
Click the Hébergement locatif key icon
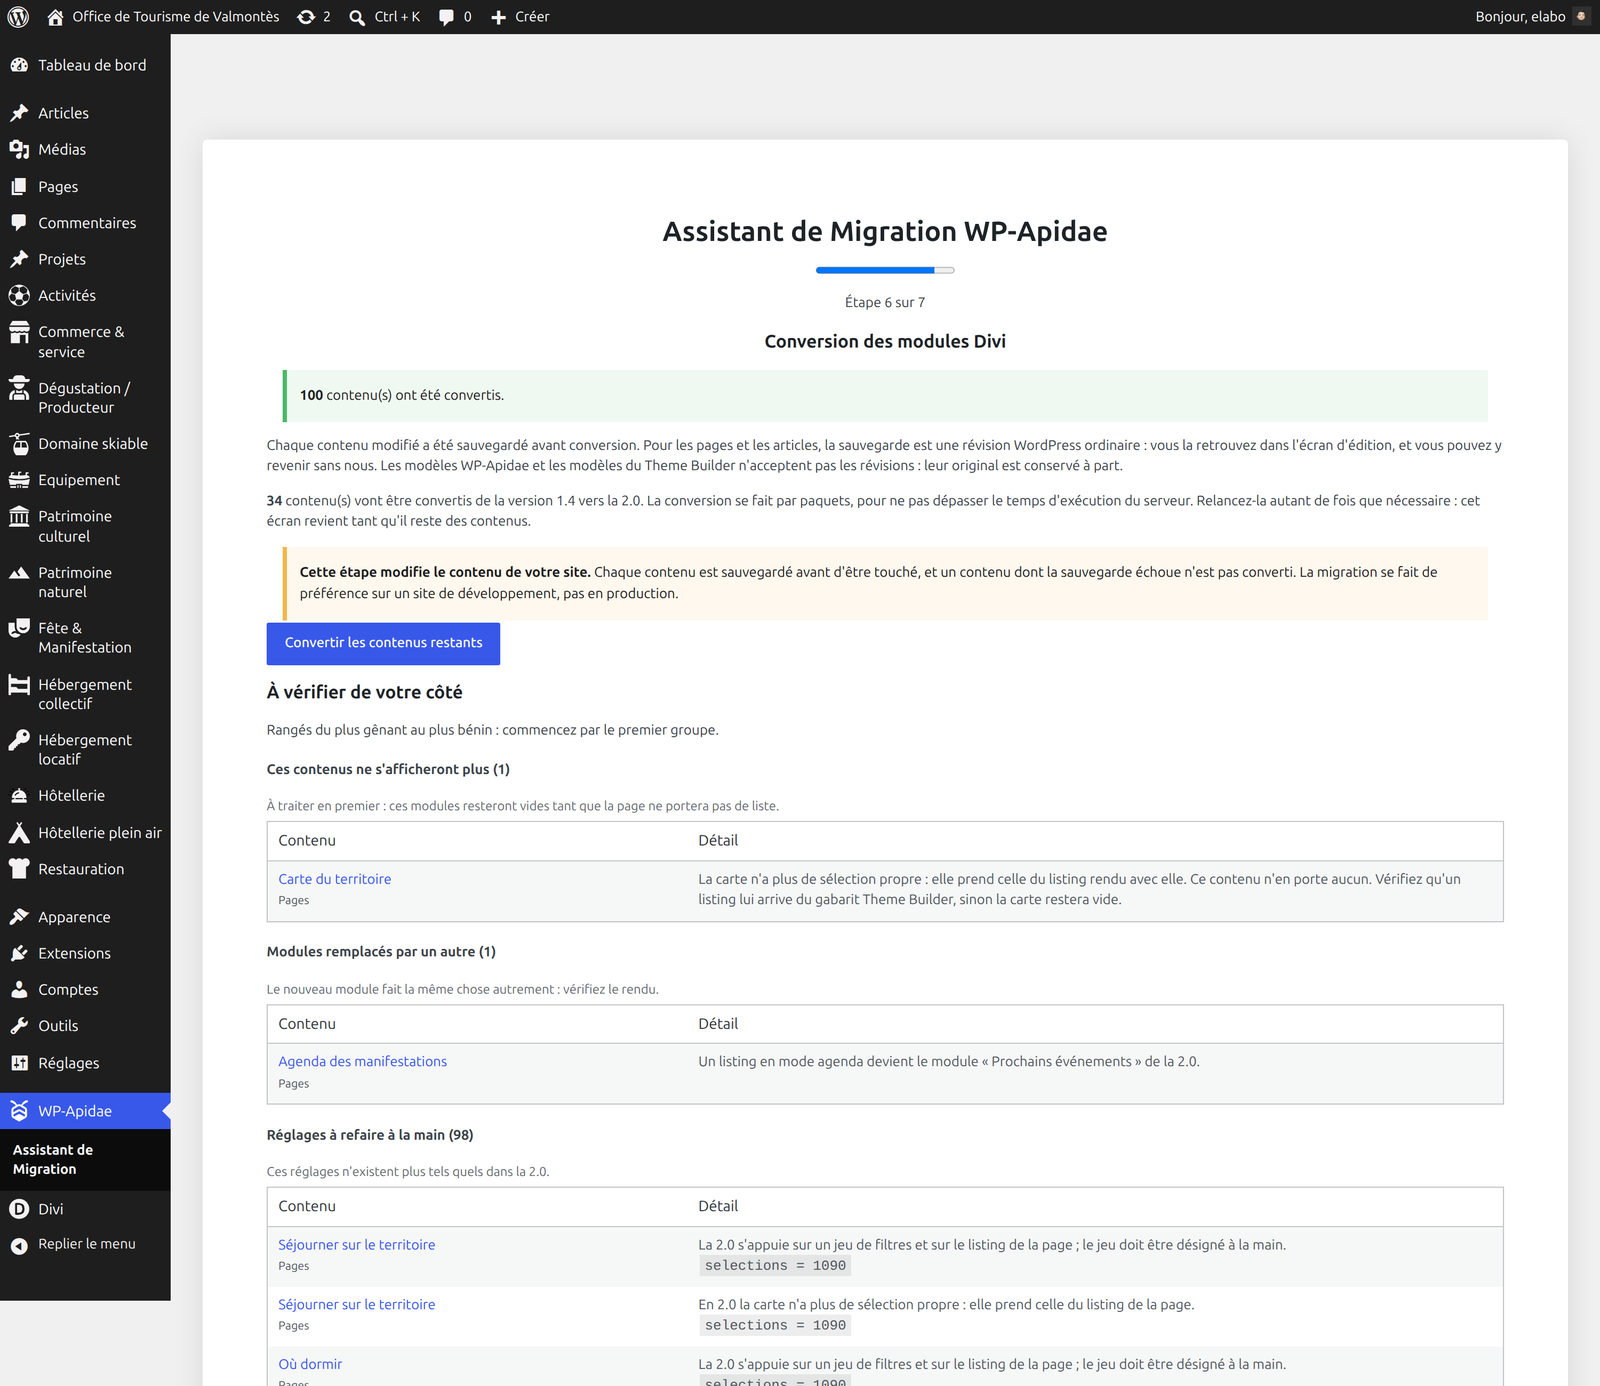pos(19,740)
